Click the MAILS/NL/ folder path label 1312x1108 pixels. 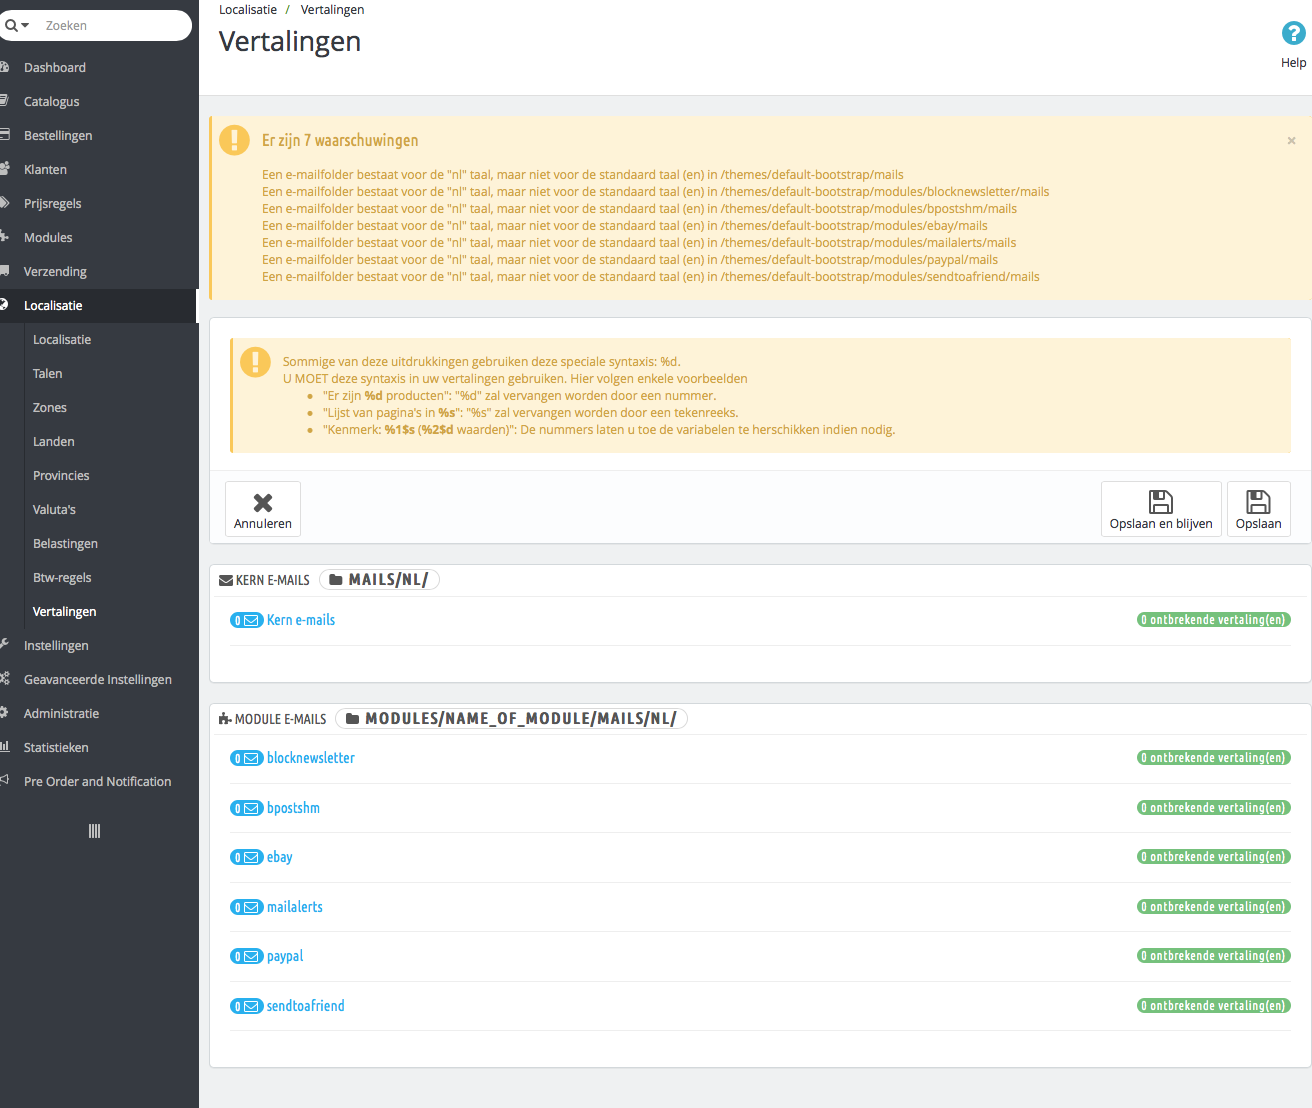(379, 580)
